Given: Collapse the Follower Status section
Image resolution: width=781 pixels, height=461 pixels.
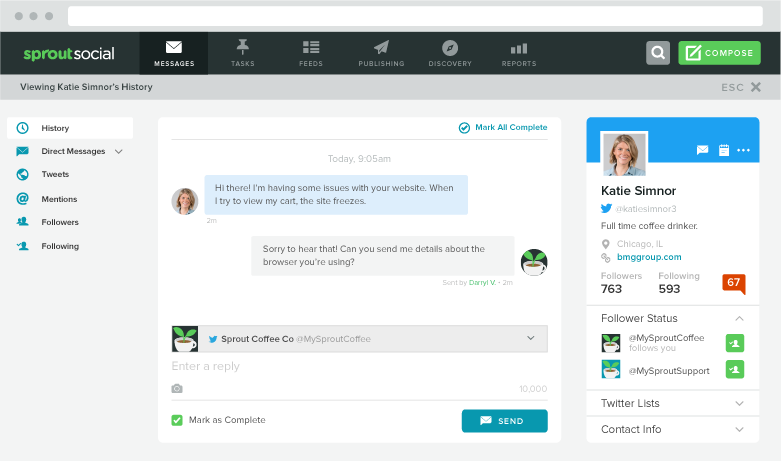Looking at the screenshot, I should [739, 319].
